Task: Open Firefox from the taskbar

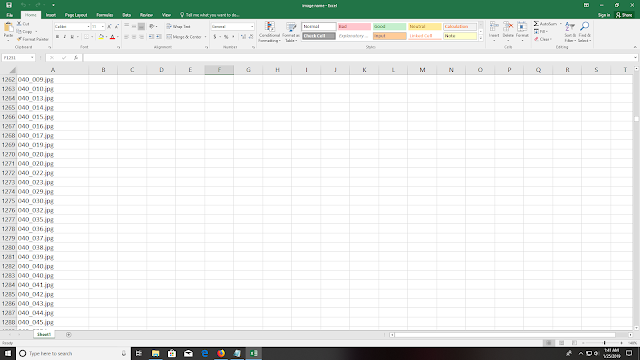Action: click(221, 353)
